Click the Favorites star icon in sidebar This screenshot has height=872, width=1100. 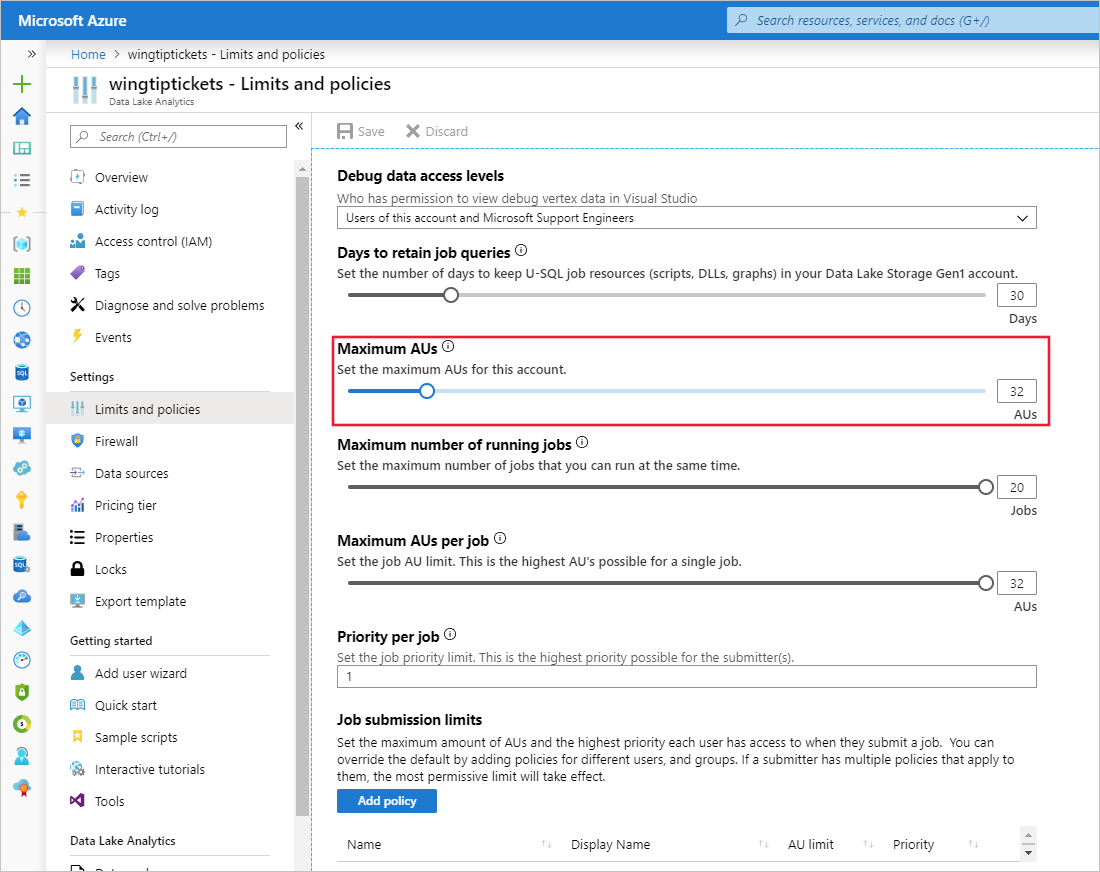point(22,212)
